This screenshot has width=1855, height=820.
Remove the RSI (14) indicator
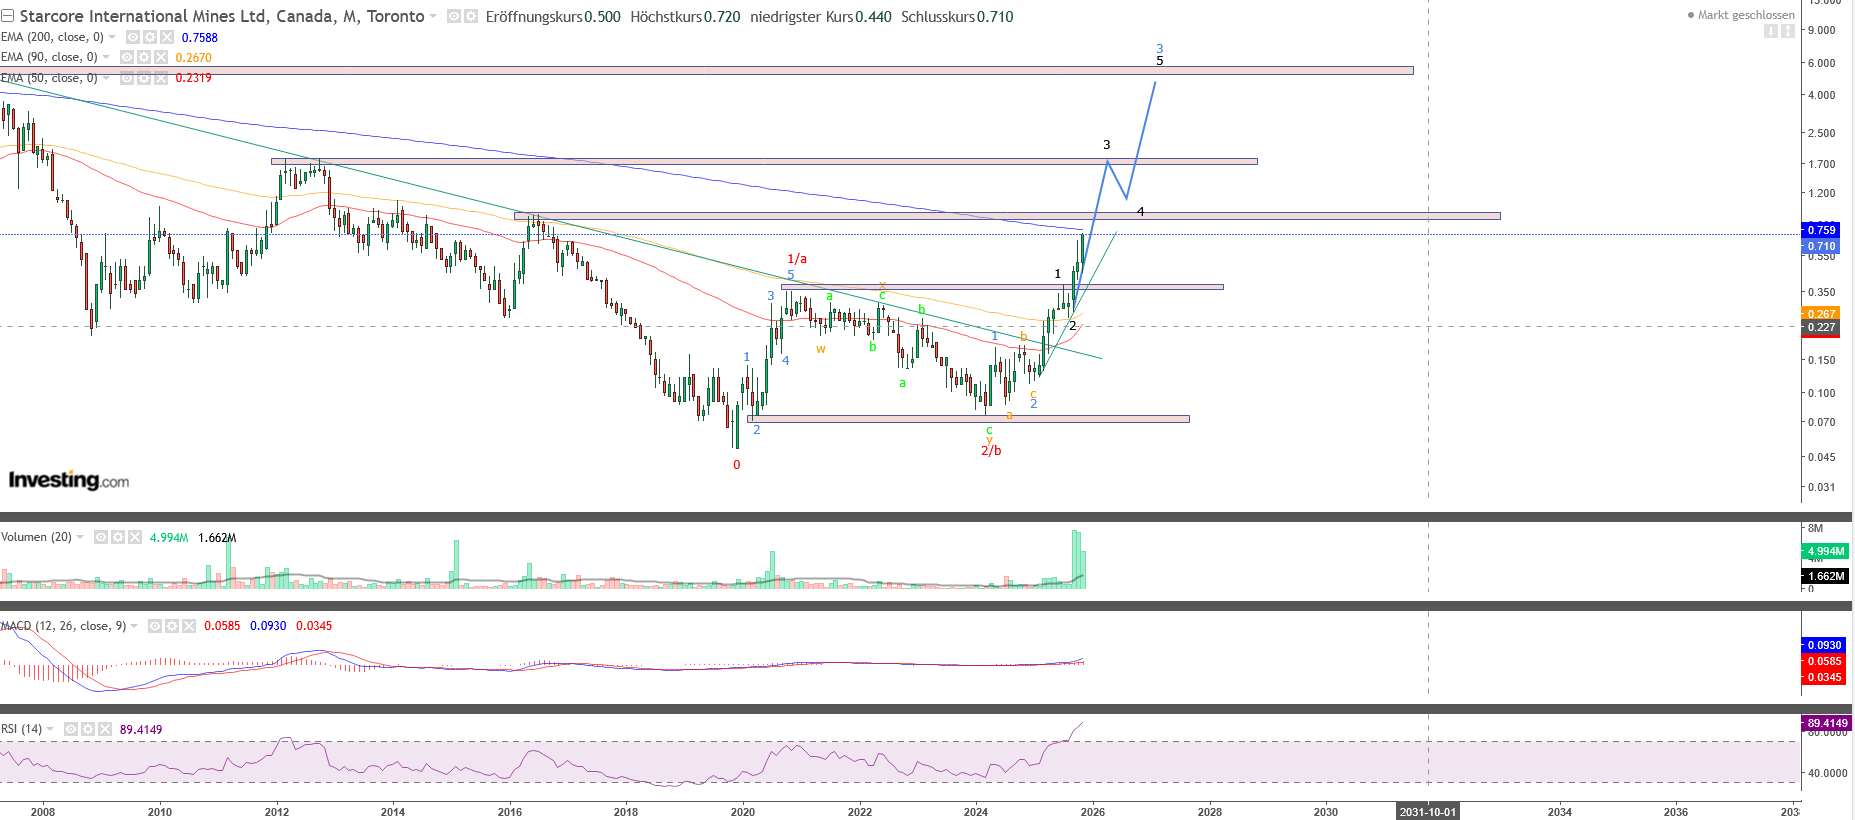[x=105, y=729]
